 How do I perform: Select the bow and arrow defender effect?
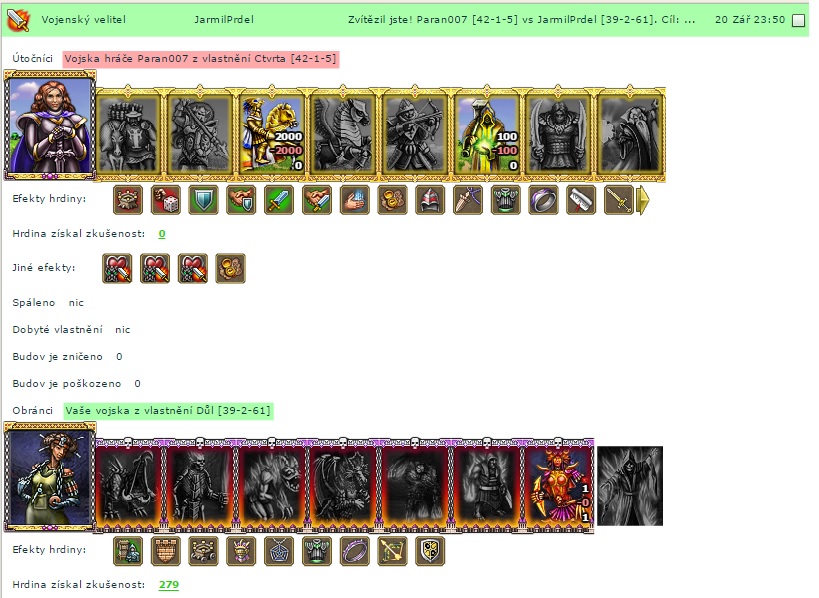click(x=392, y=550)
